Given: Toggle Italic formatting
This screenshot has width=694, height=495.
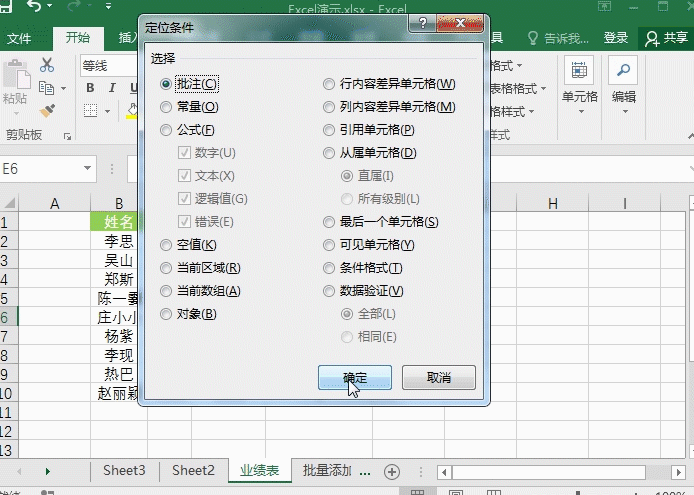Looking at the screenshot, I should pos(112,88).
